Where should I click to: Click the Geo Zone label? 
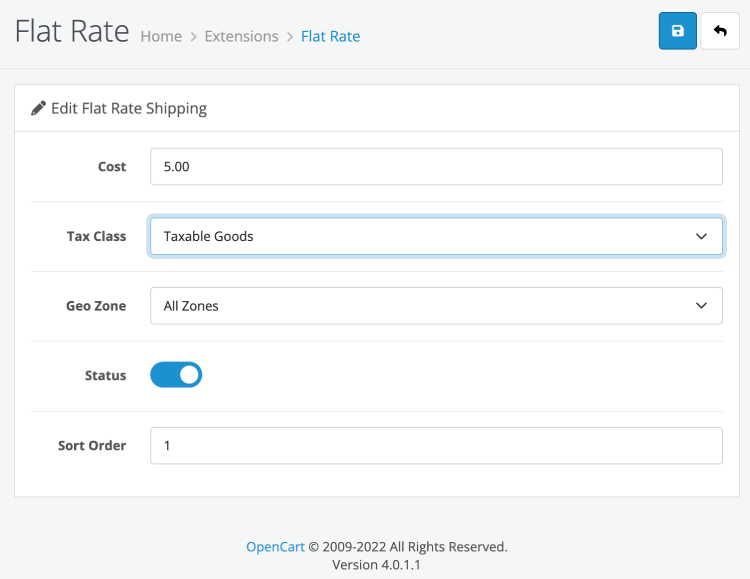tap(96, 306)
